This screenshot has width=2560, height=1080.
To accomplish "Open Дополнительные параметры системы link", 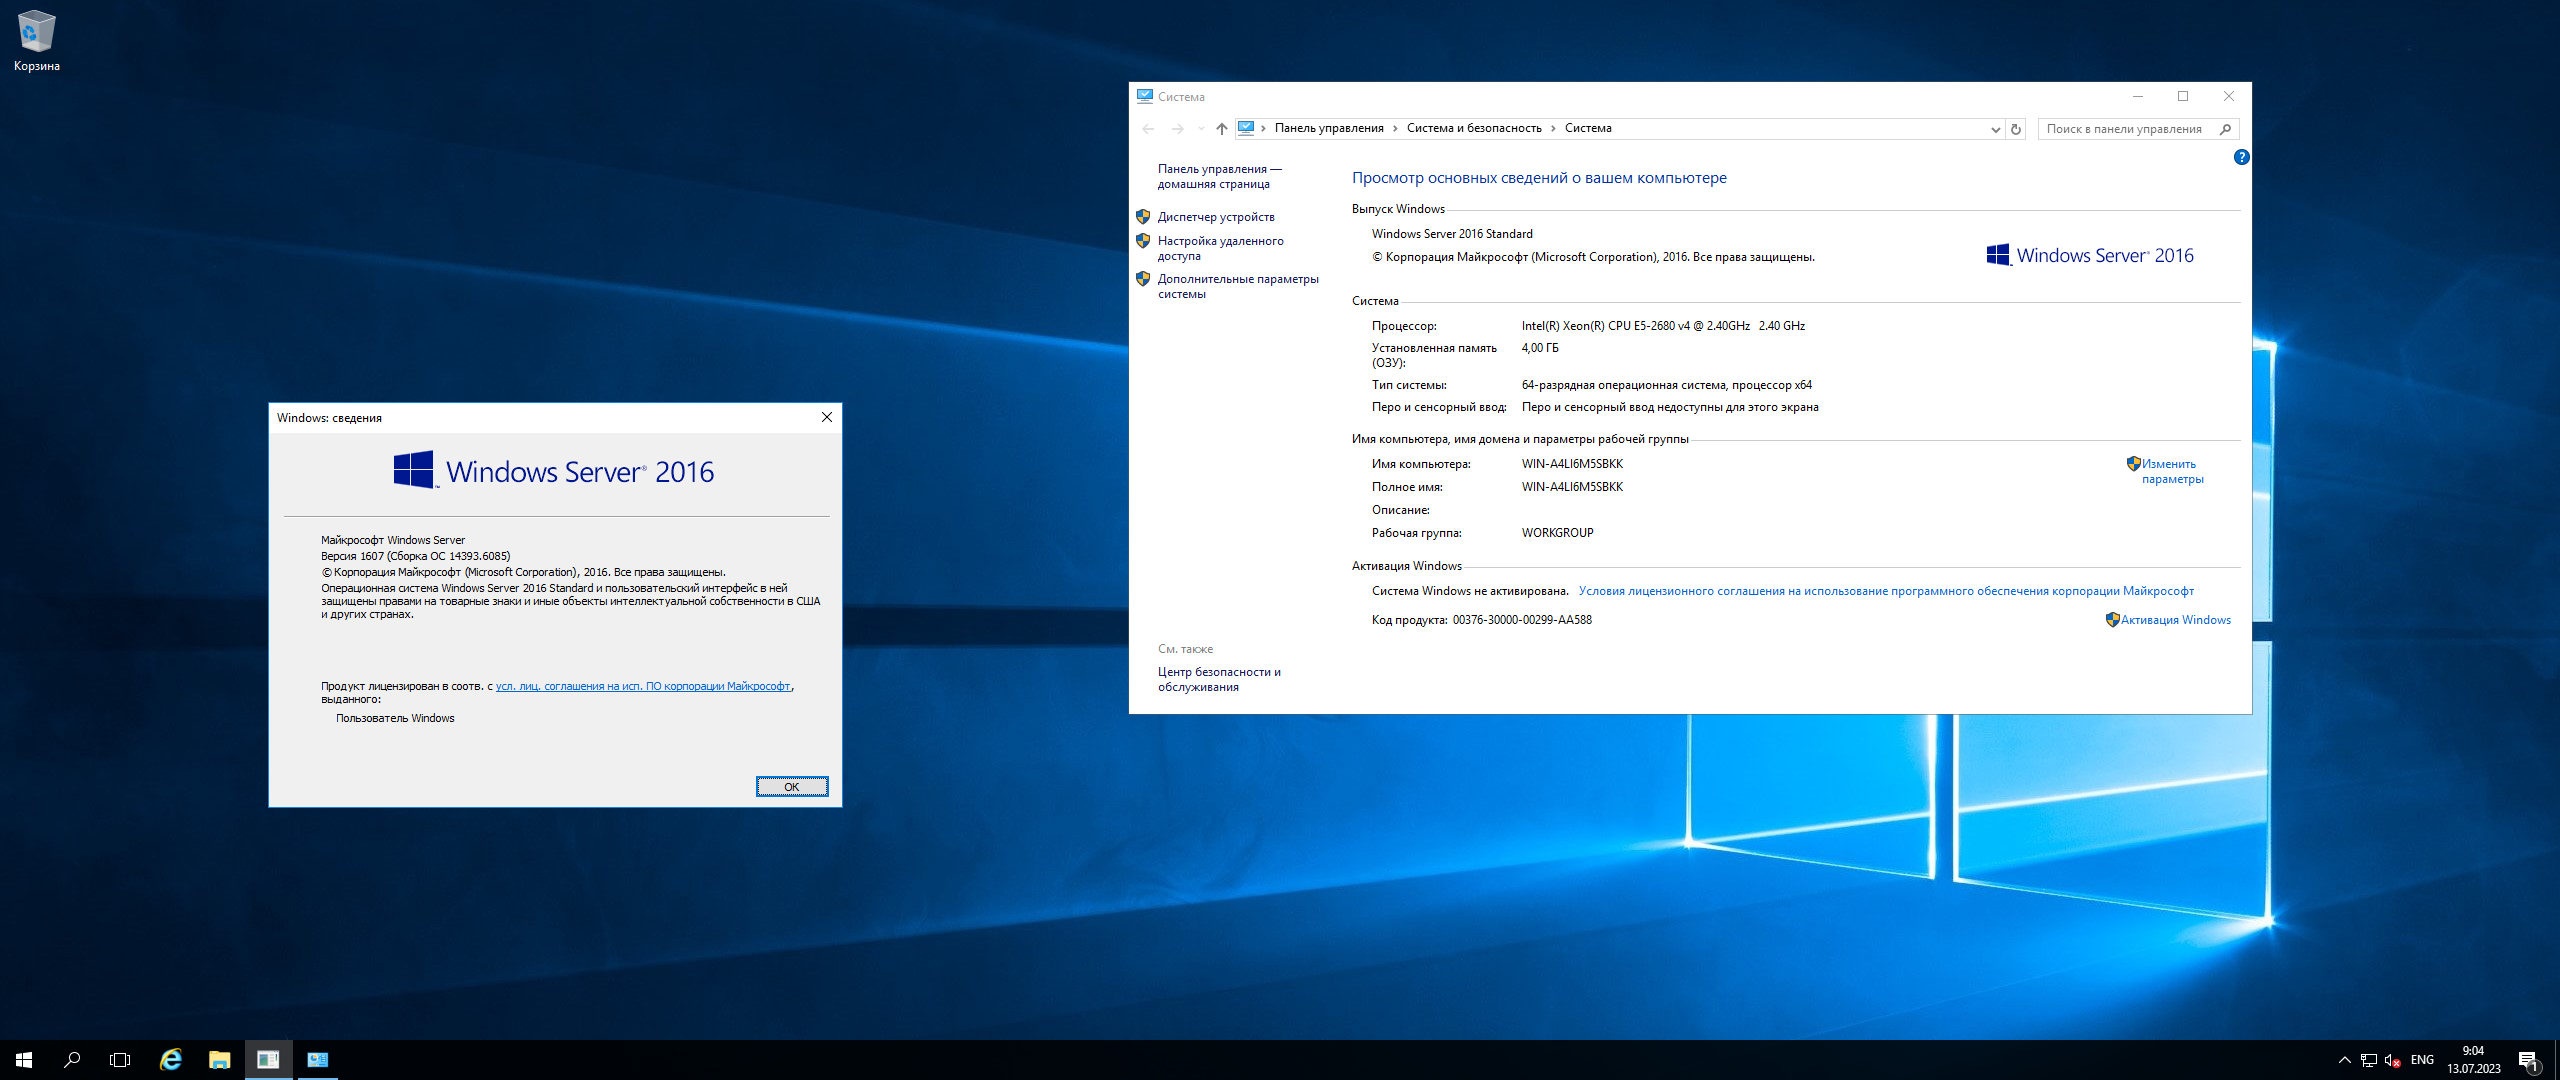I will (1238, 286).
